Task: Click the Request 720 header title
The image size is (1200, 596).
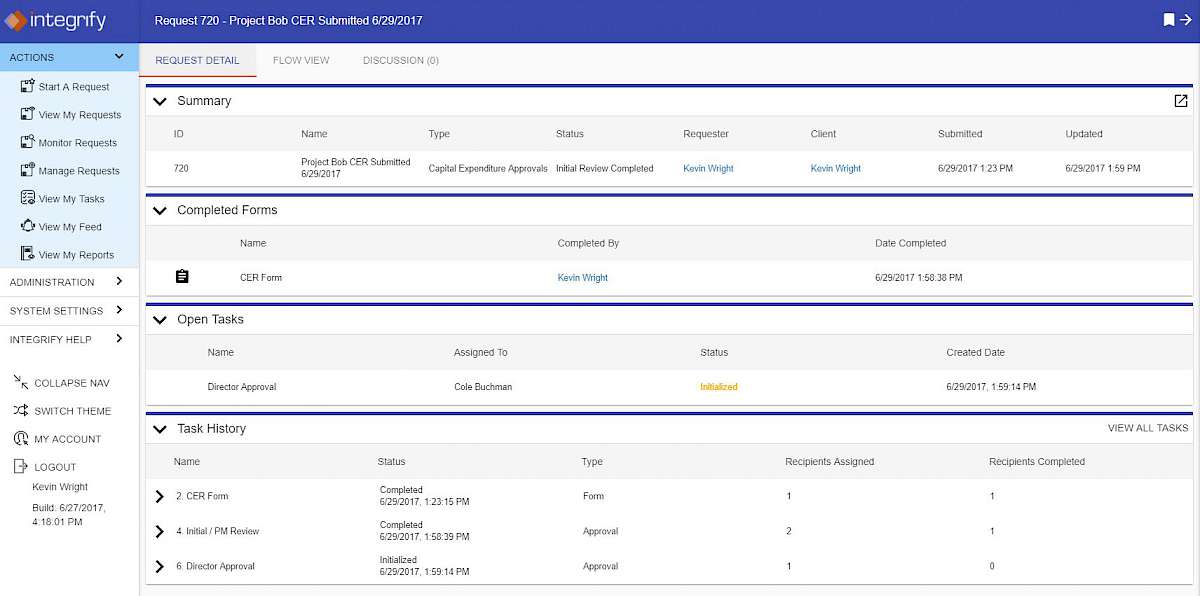Action: [x=289, y=20]
